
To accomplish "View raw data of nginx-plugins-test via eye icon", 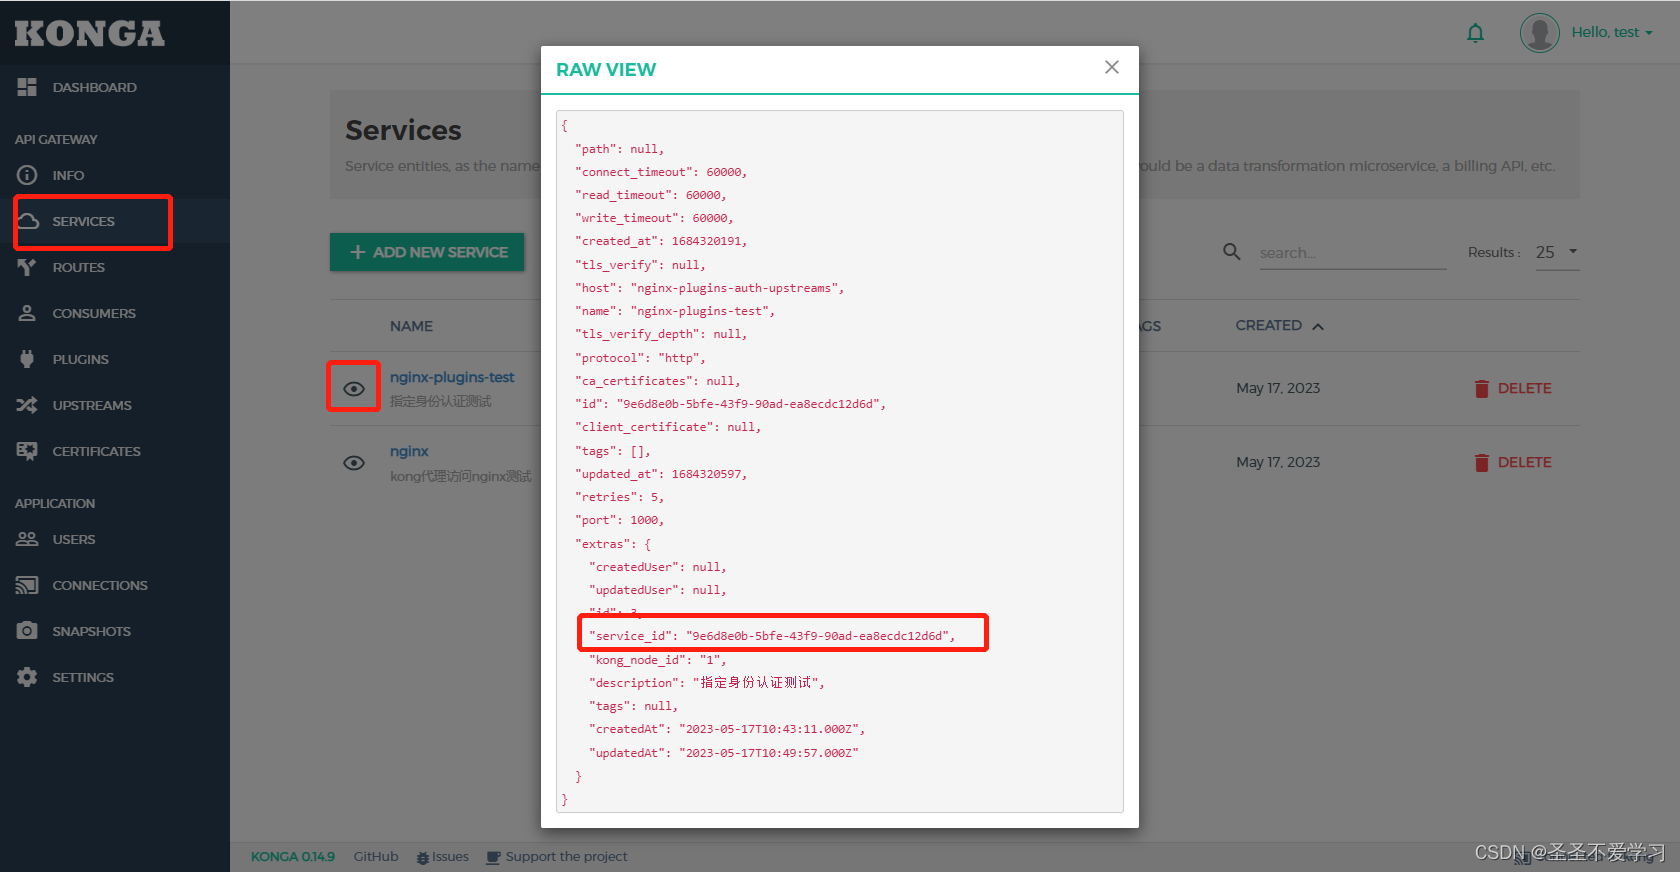I will pos(354,388).
